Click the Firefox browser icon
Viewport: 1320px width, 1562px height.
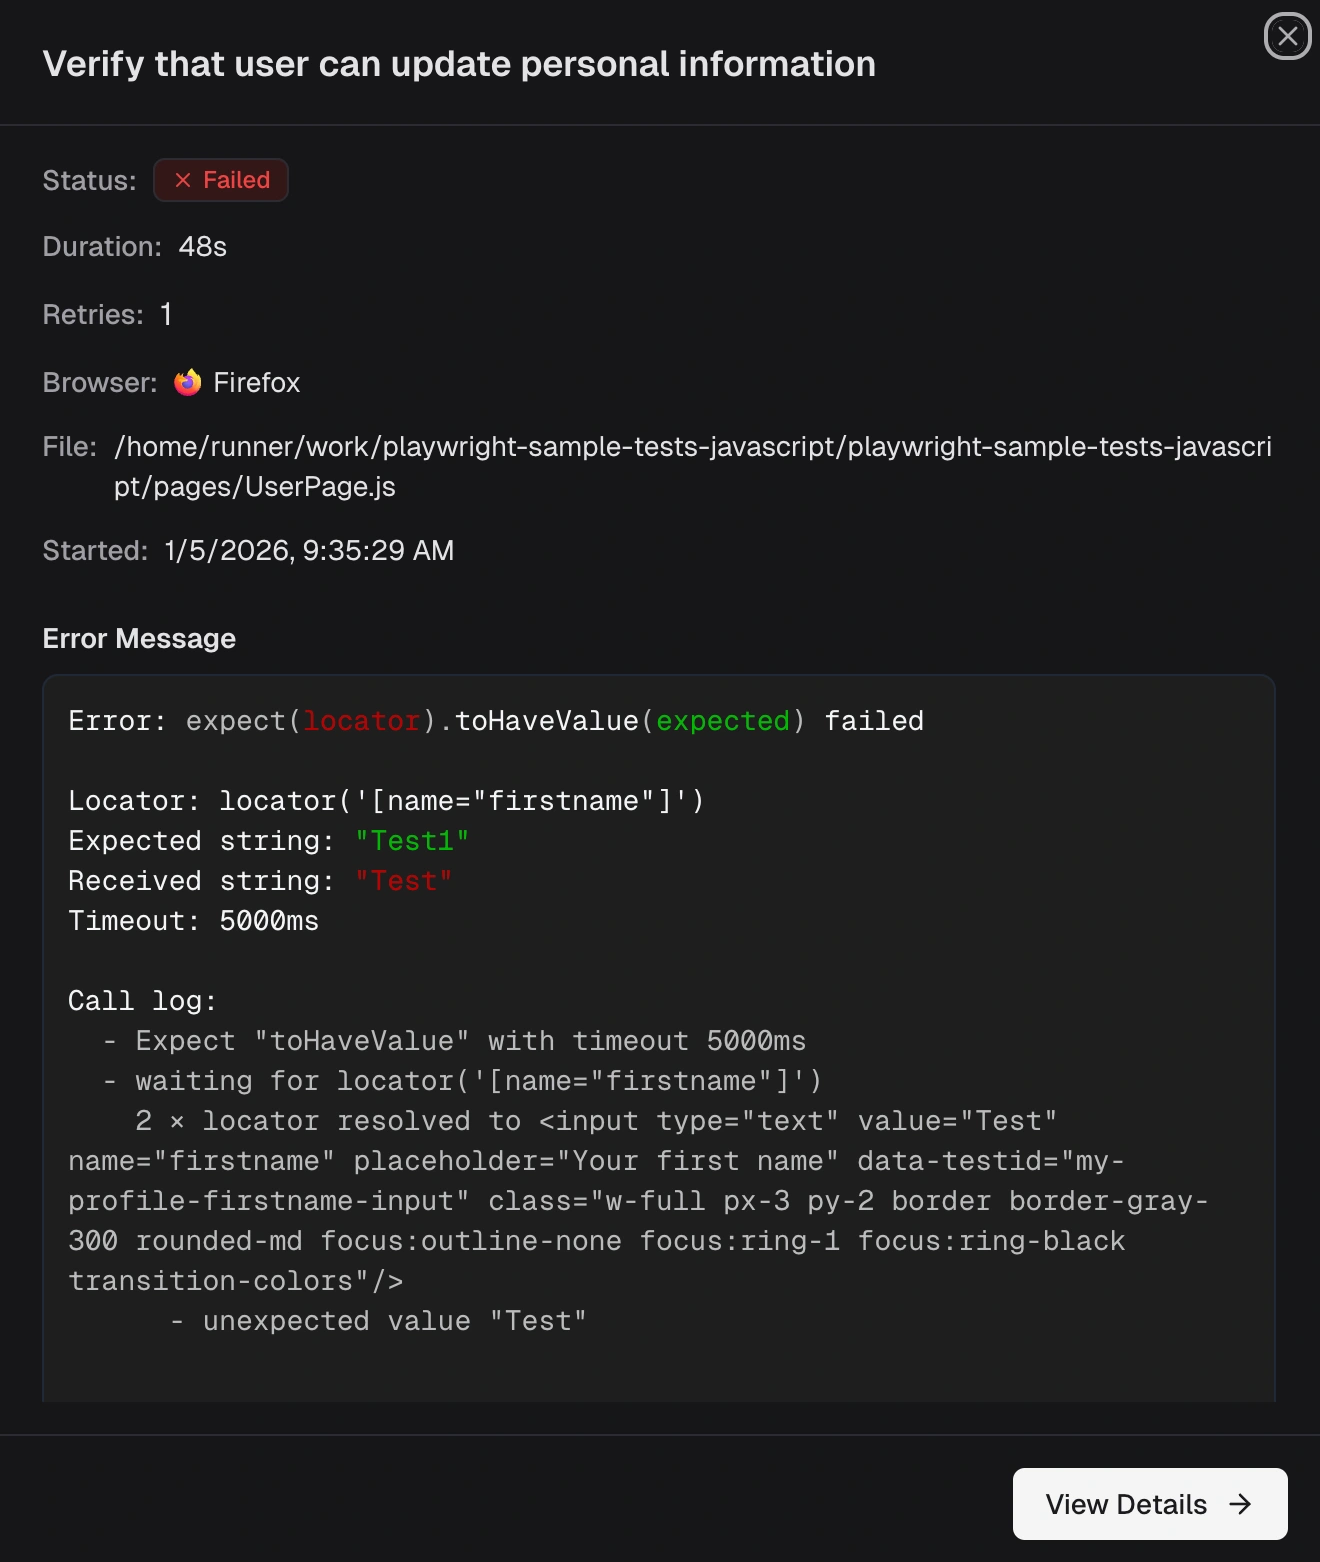point(189,382)
